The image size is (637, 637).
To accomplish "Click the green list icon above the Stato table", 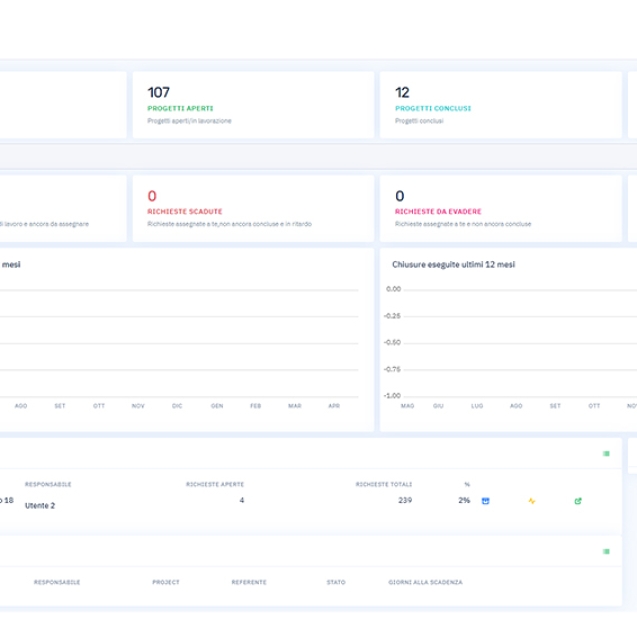I will (606, 551).
